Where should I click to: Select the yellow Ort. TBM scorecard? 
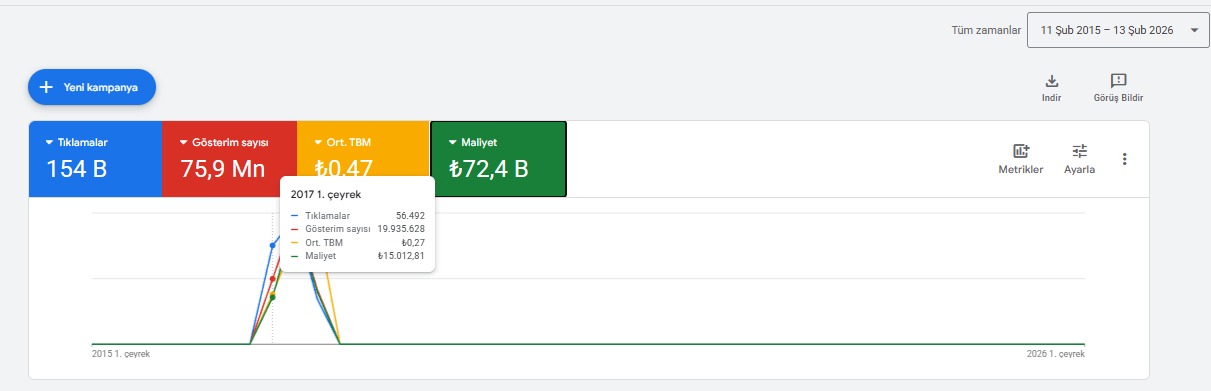pos(363,158)
